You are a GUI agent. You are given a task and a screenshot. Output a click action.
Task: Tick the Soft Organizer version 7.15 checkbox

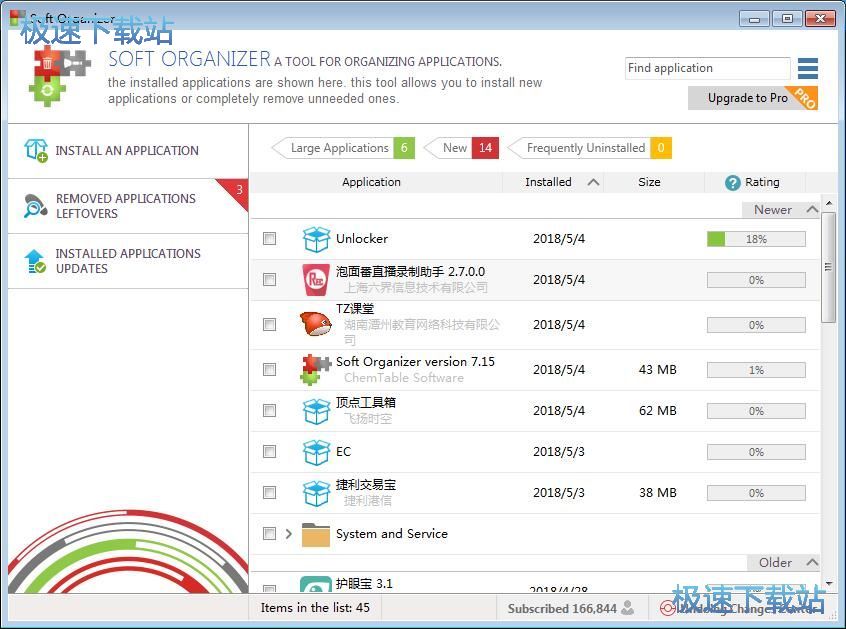click(269, 369)
